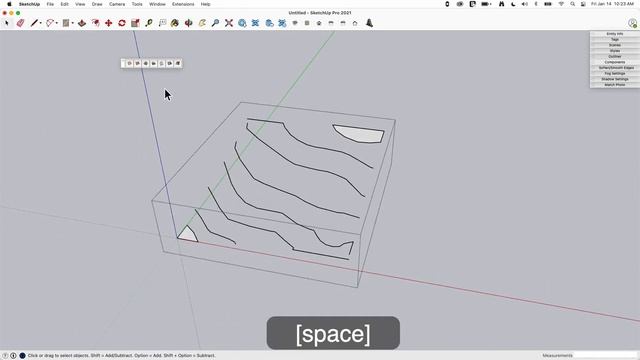Open the Help menu
Viewport: 640px width, 360px height.
click(205, 4)
